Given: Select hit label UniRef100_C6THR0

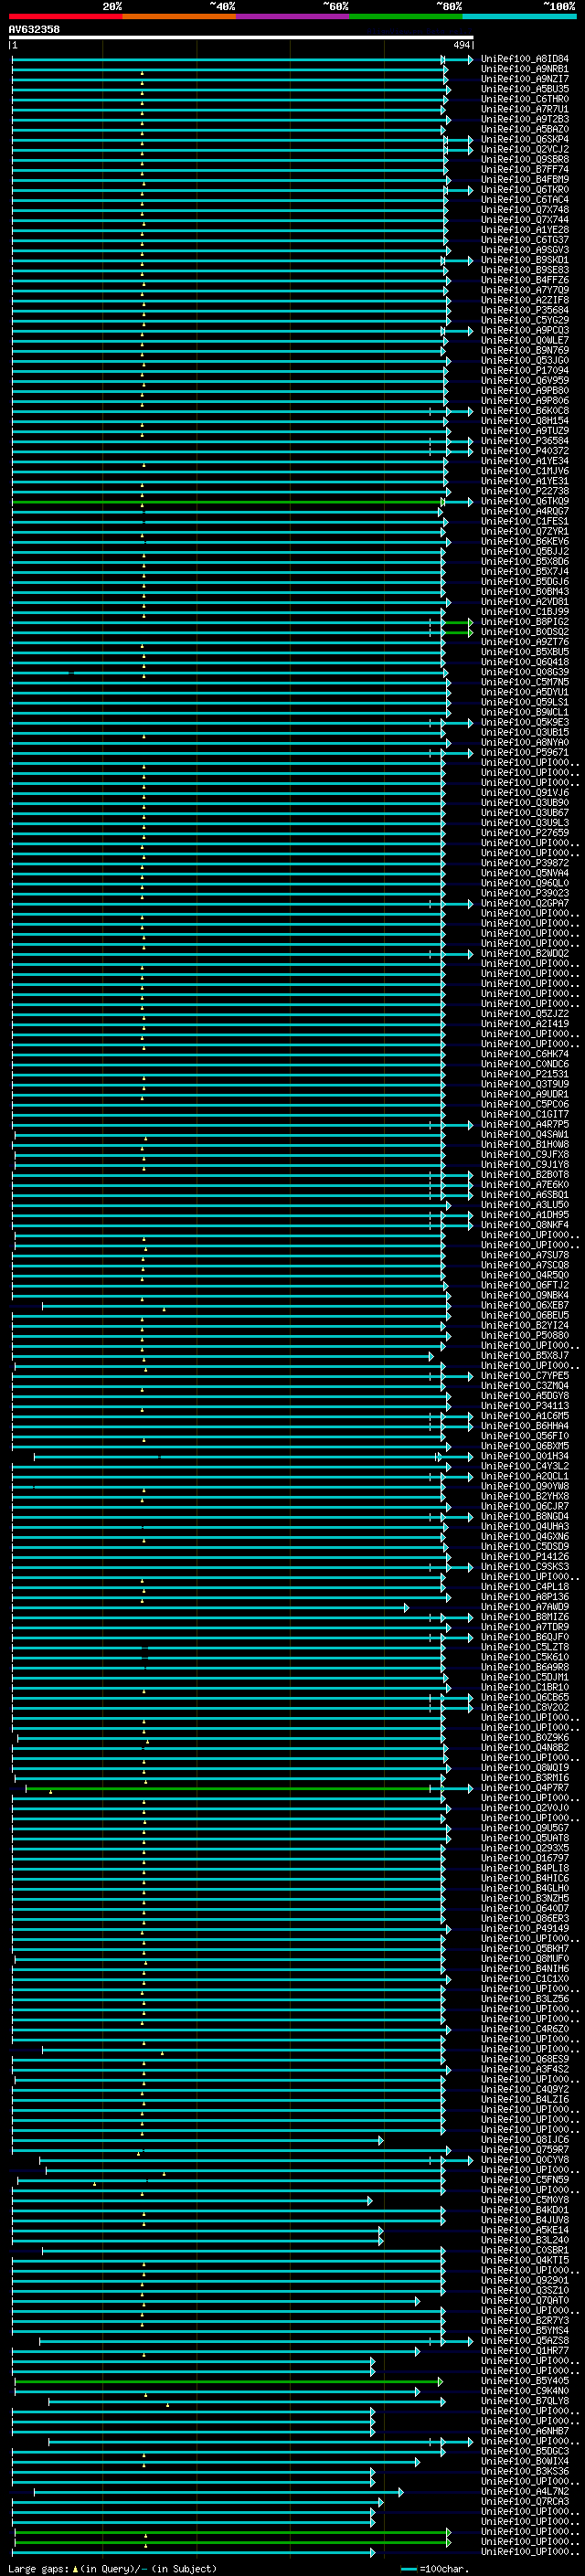Looking at the screenshot, I should [x=525, y=99].
